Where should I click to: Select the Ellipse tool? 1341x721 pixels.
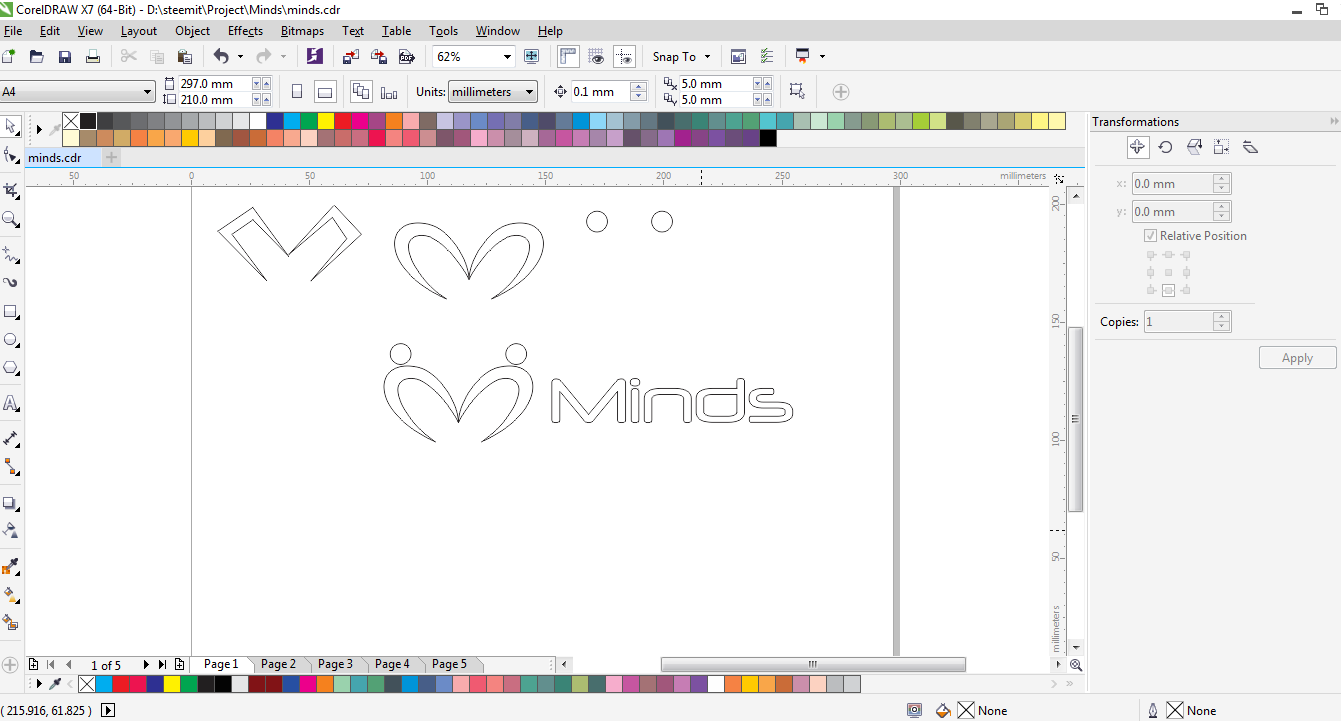click(11, 340)
